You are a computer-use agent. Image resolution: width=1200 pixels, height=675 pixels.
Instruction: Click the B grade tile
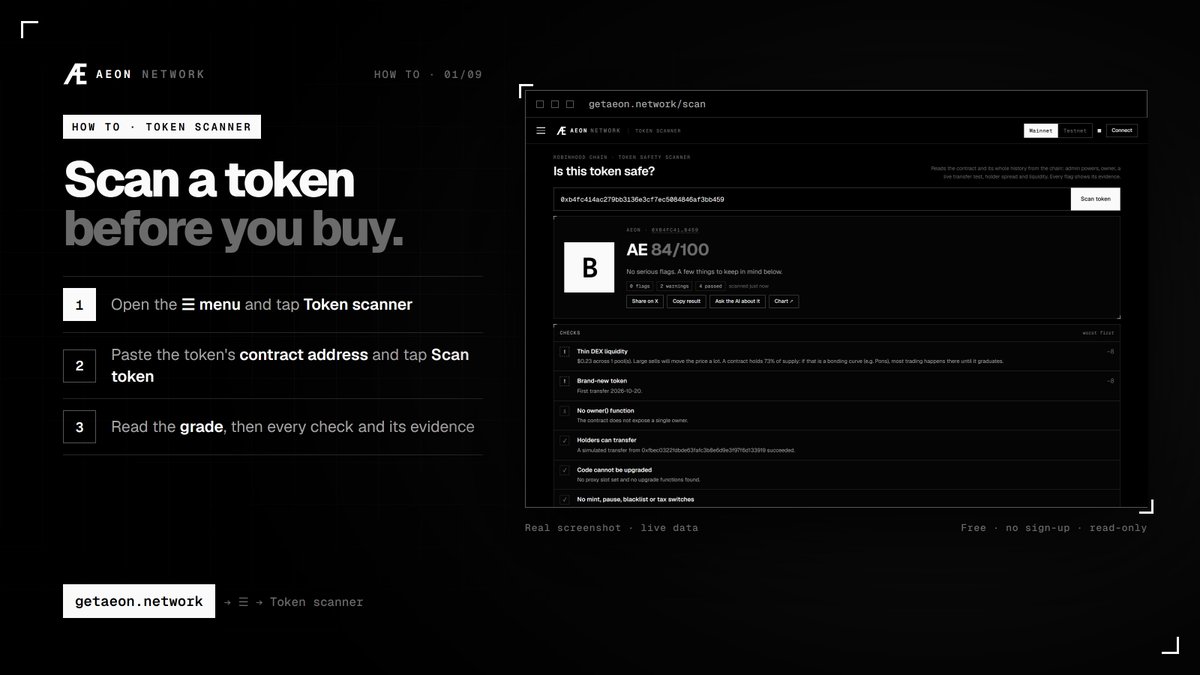point(589,267)
